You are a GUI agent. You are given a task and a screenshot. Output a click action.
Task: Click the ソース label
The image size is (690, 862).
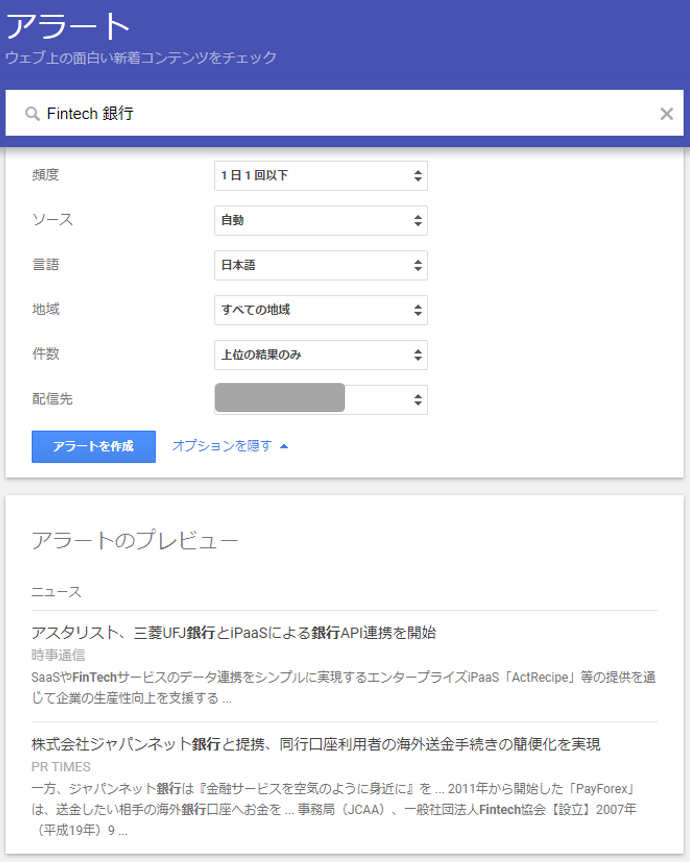(52, 219)
